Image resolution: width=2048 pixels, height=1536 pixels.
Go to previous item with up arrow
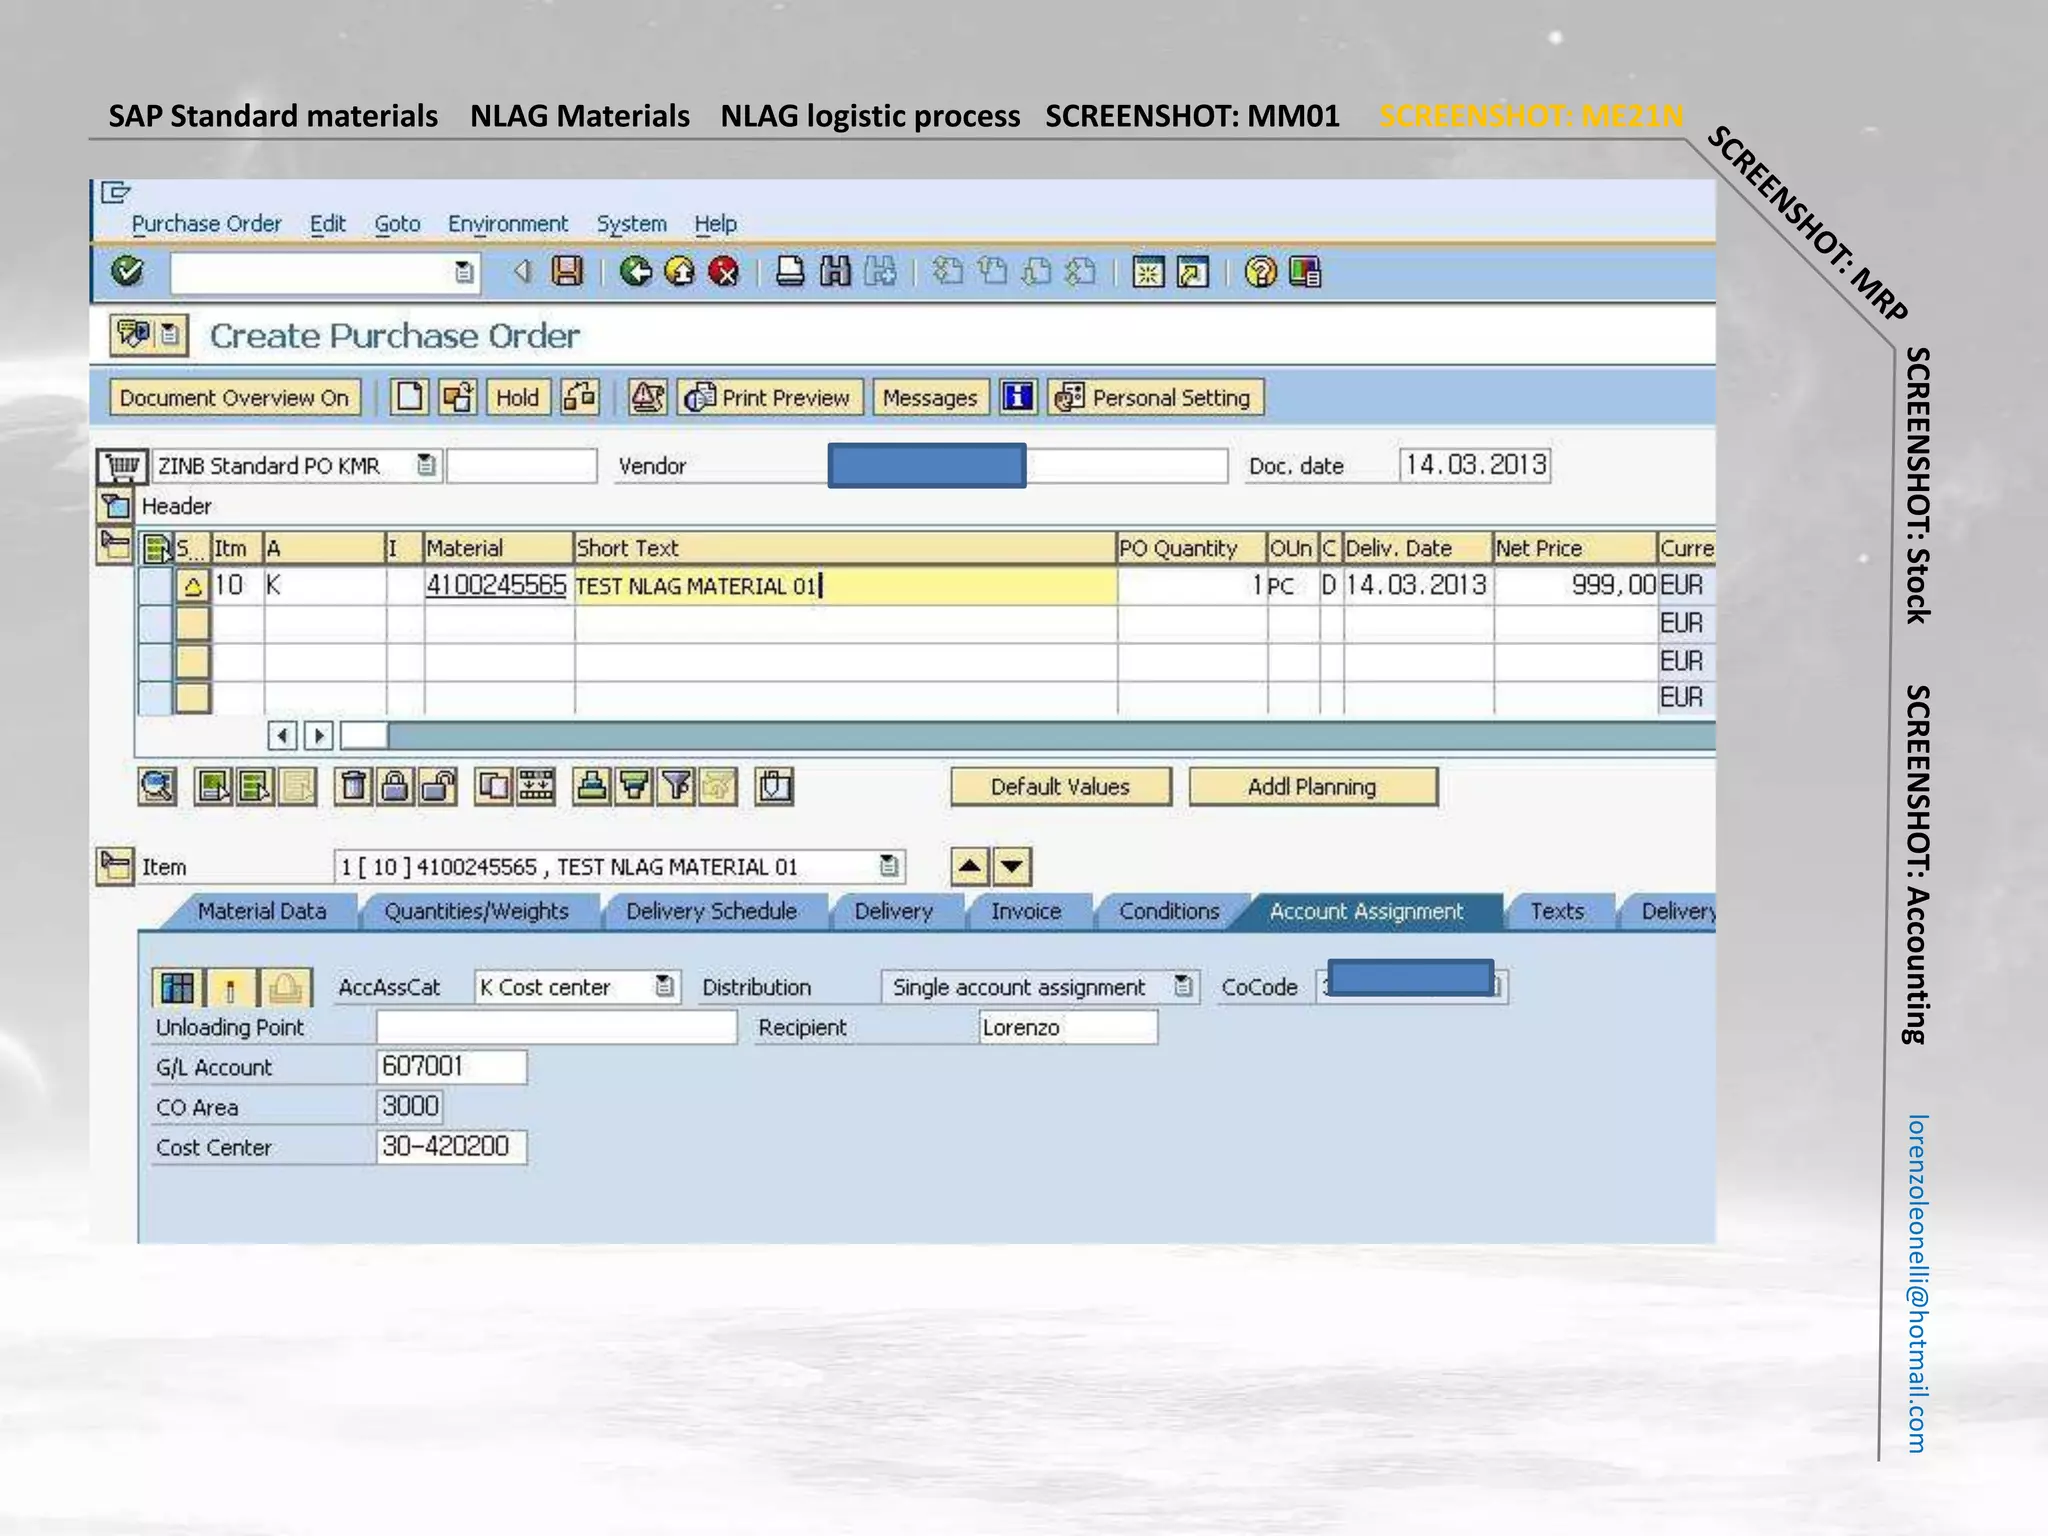click(x=969, y=866)
